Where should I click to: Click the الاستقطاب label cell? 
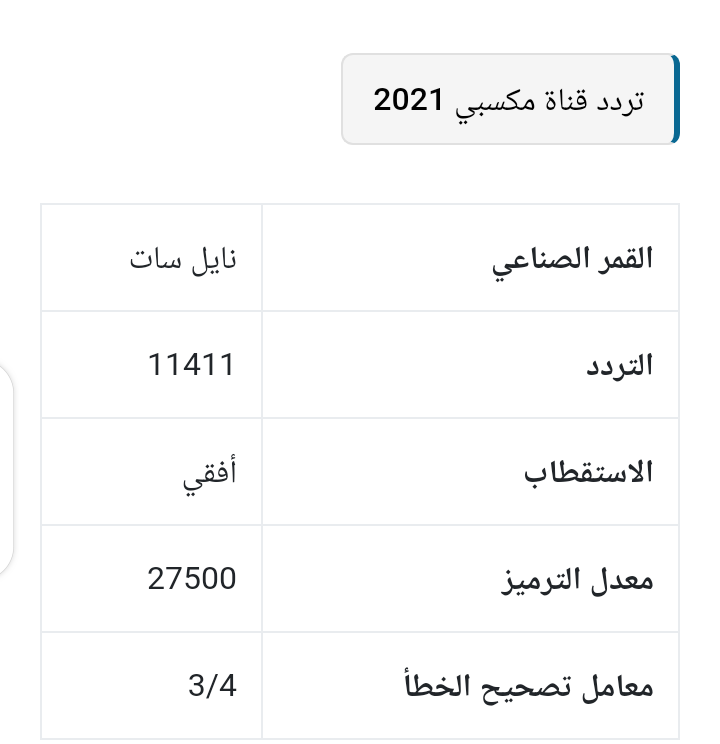pos(470,472)
